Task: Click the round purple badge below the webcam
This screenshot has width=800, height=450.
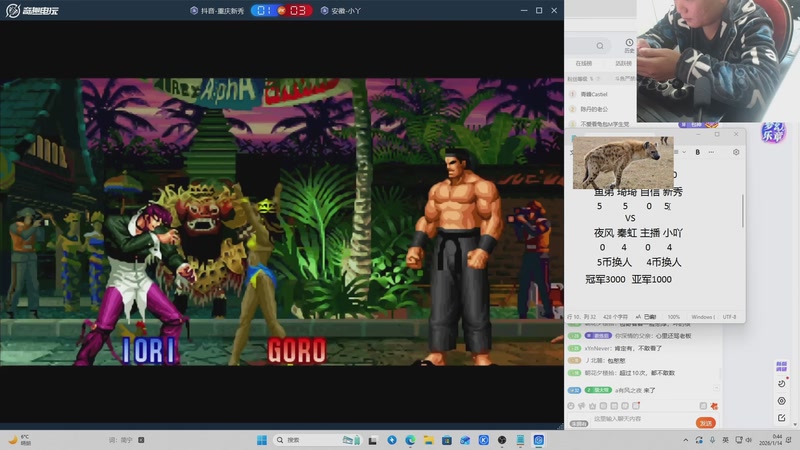Action: (x=773, y=133)
